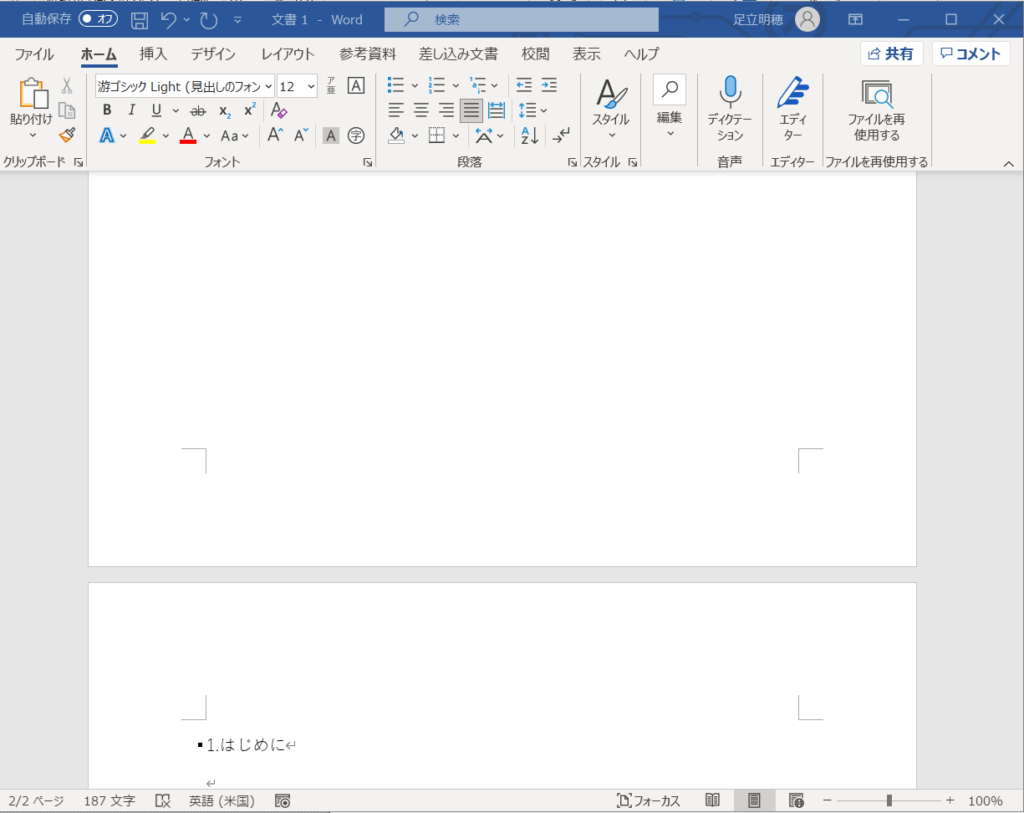Image resolution: width=1024 pixels, height=813 pixels.
Task: Click the Sort A-Z icon
Action: tap(530, 135)
